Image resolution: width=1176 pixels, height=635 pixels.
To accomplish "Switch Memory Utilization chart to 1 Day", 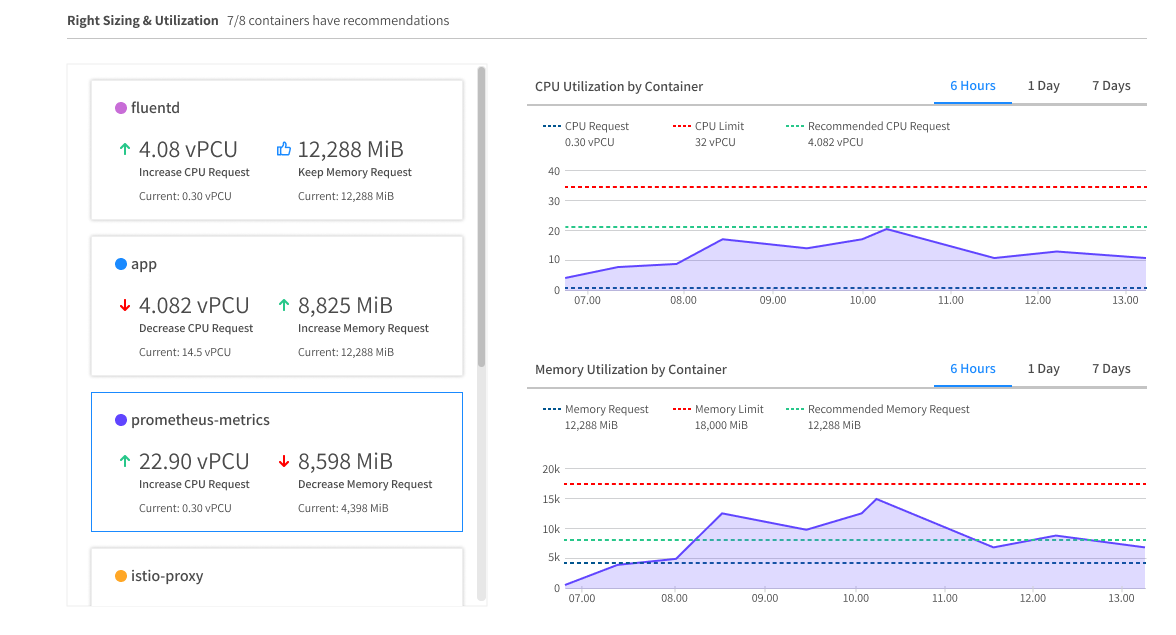I will 1043,369.
